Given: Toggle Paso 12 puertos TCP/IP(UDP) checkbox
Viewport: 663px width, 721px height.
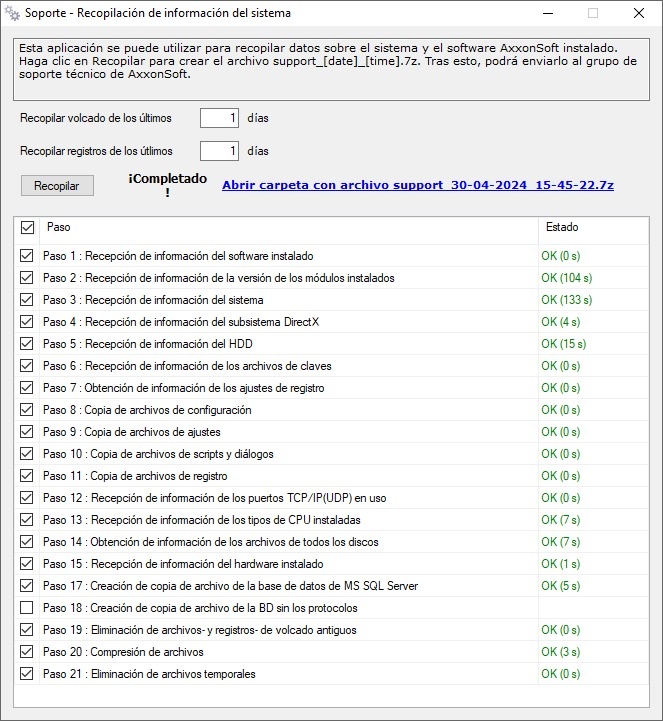Looking at the screenshot, I should pos(27,498).
